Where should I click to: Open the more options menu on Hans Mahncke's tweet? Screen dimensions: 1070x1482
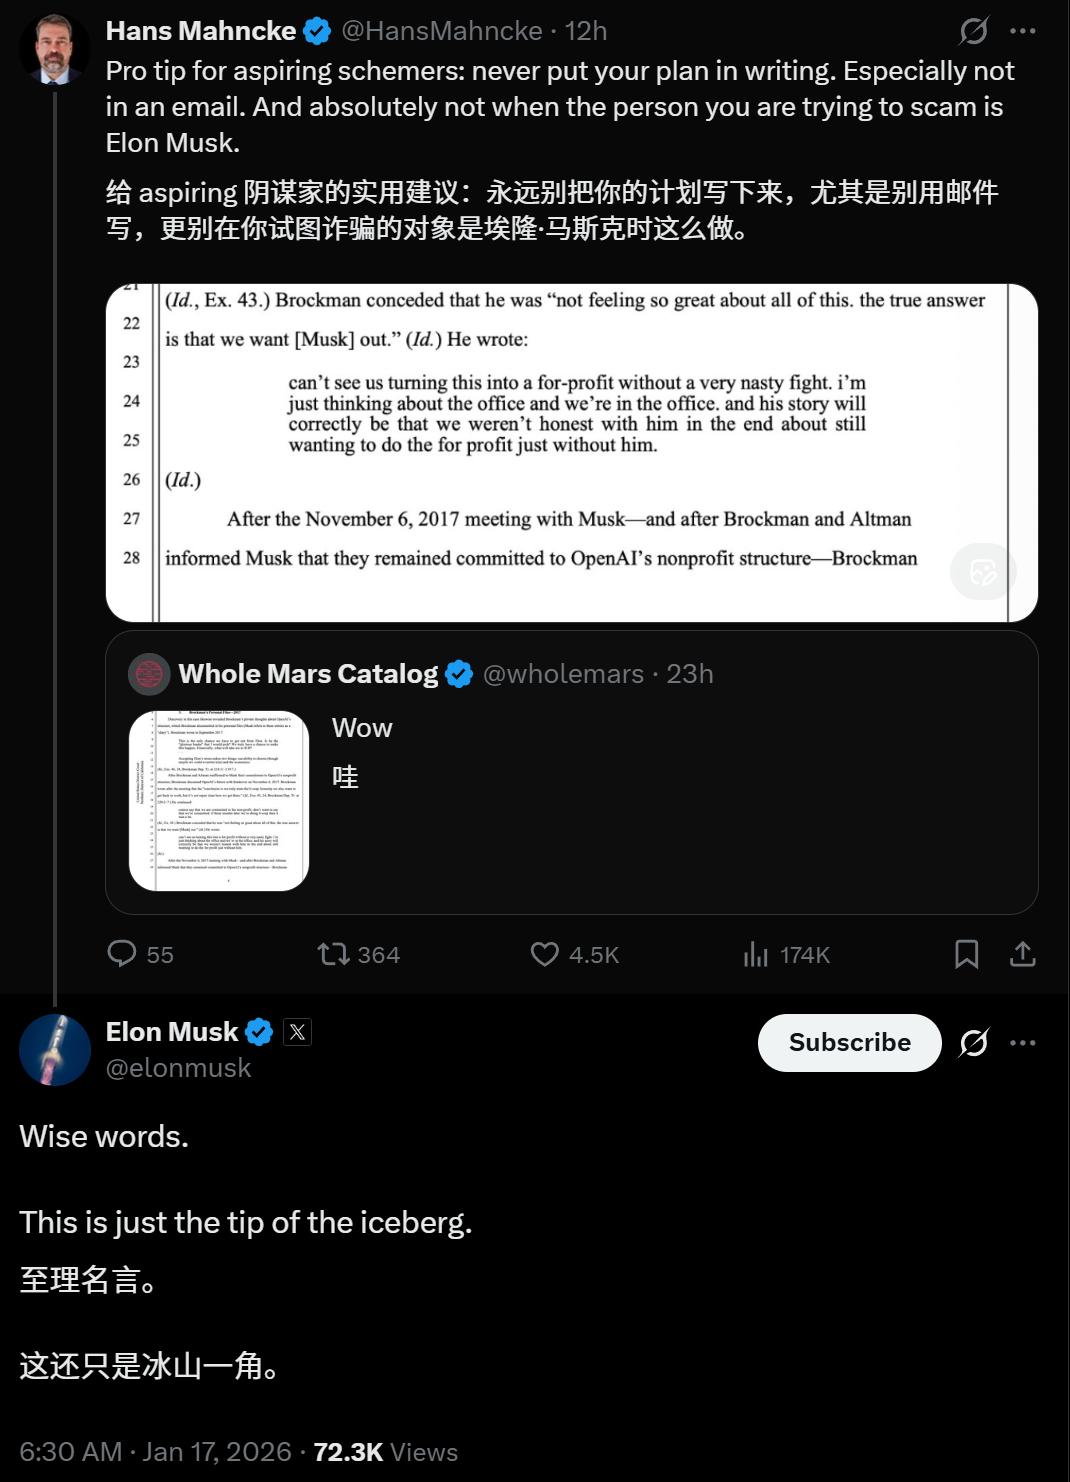click(1024, 31)
